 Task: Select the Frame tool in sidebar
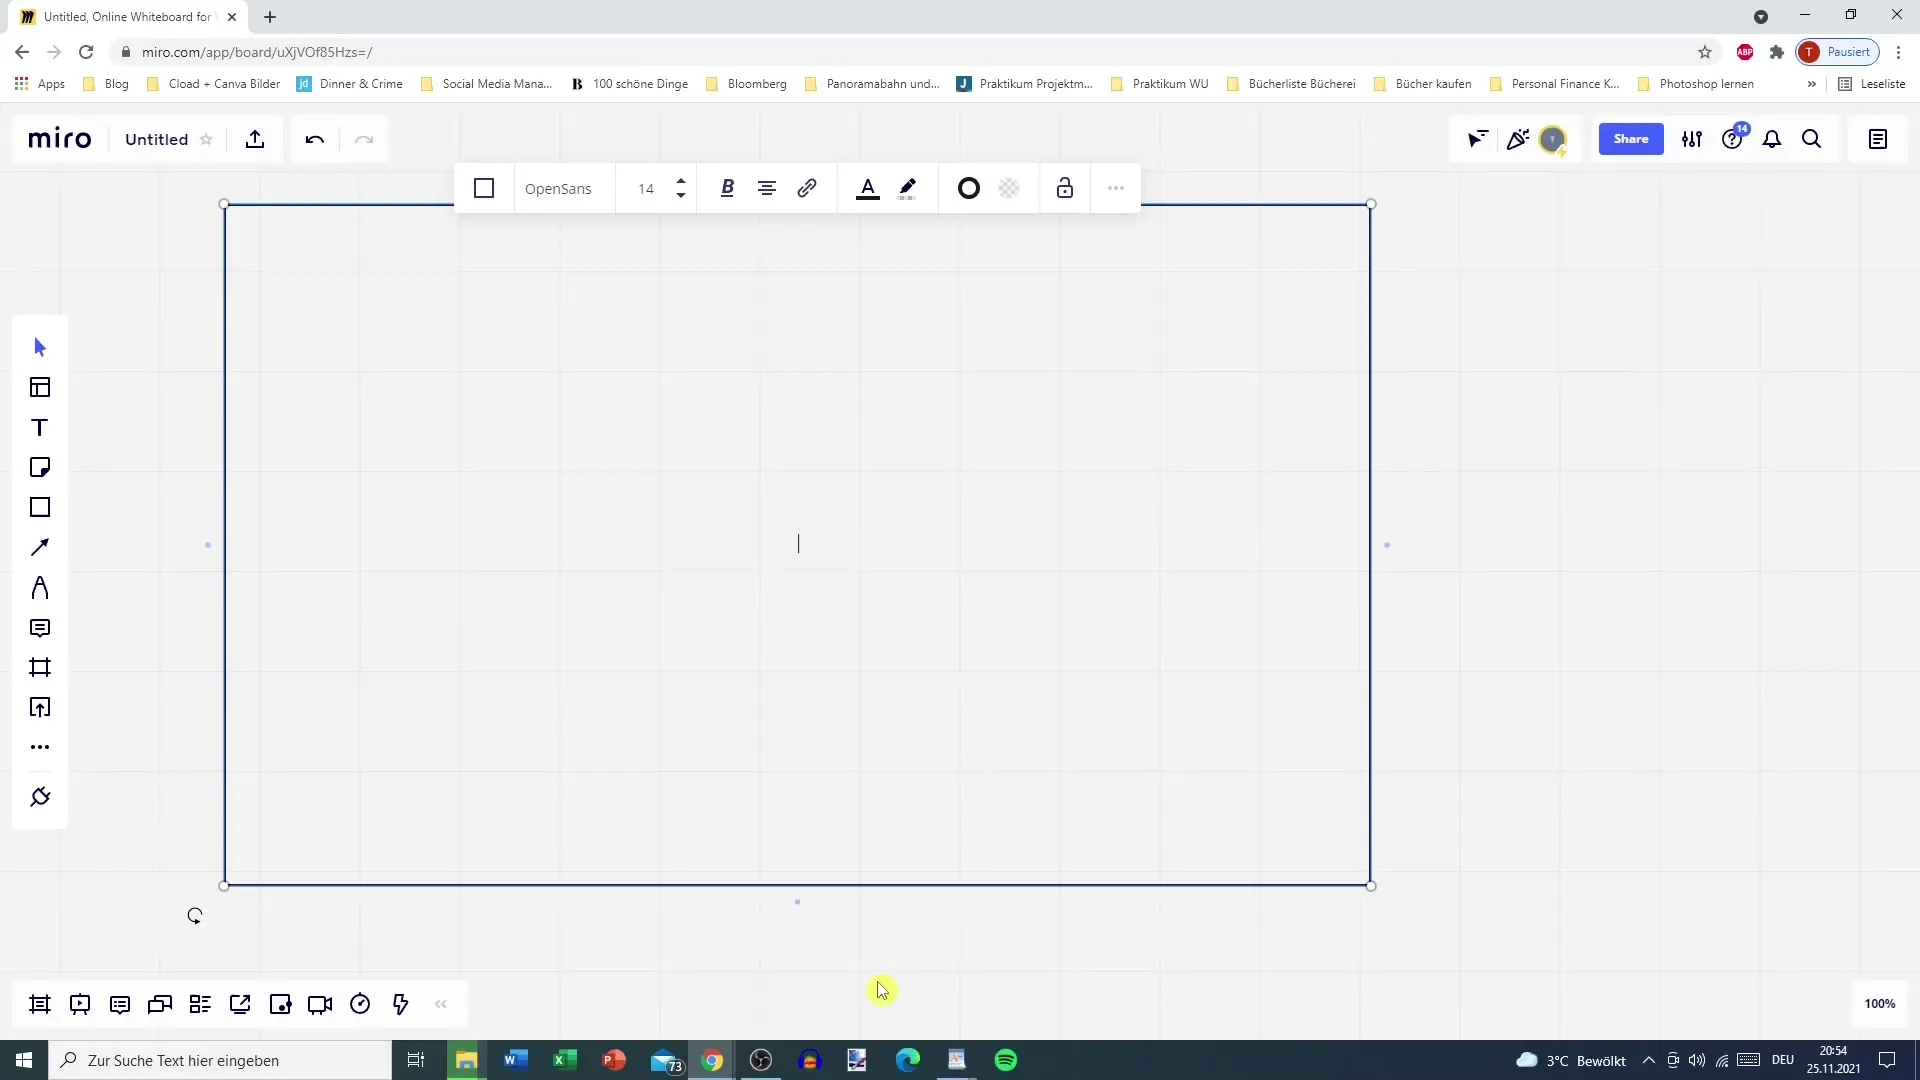(40, 667)
